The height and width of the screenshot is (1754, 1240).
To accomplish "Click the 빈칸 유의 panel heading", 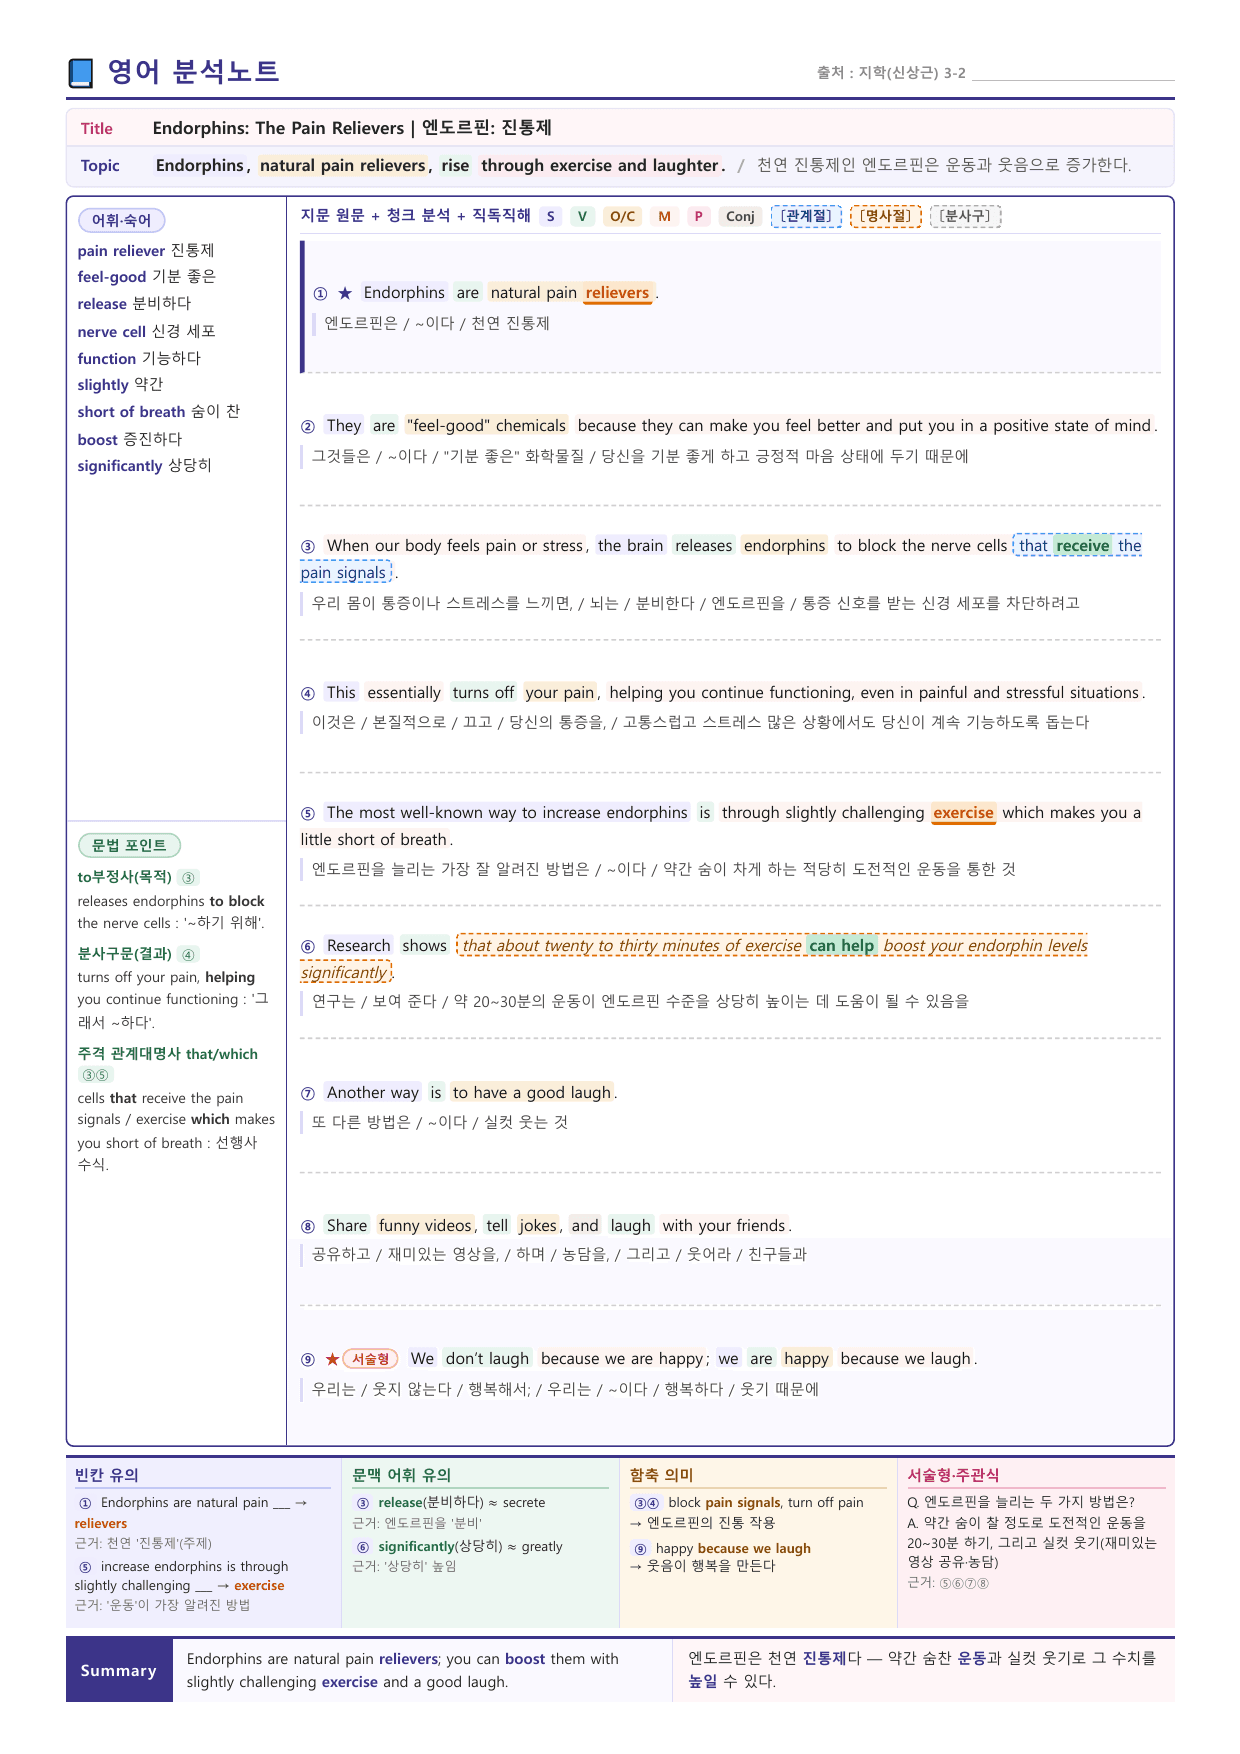I will (107, 1475).
